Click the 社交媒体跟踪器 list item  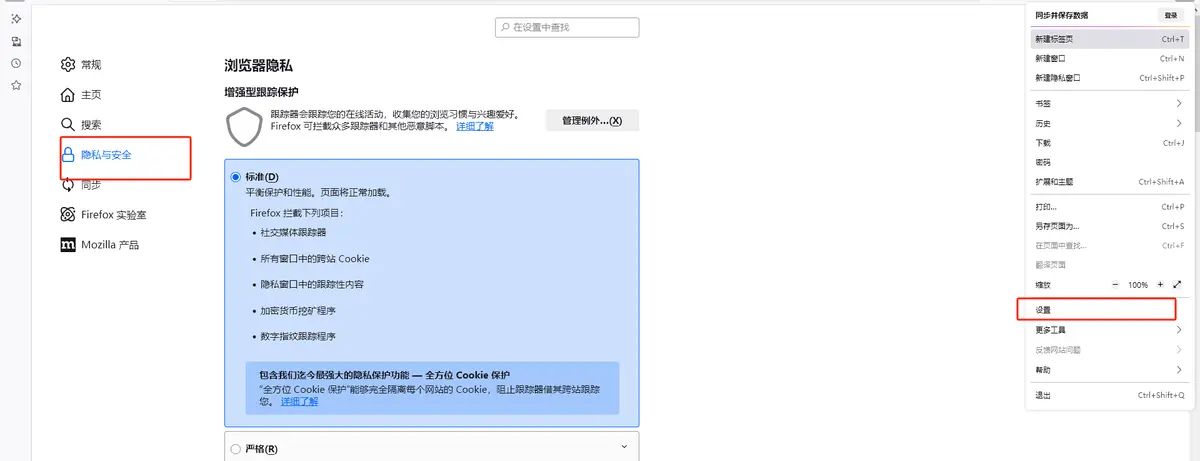click(x=293, y=232)
